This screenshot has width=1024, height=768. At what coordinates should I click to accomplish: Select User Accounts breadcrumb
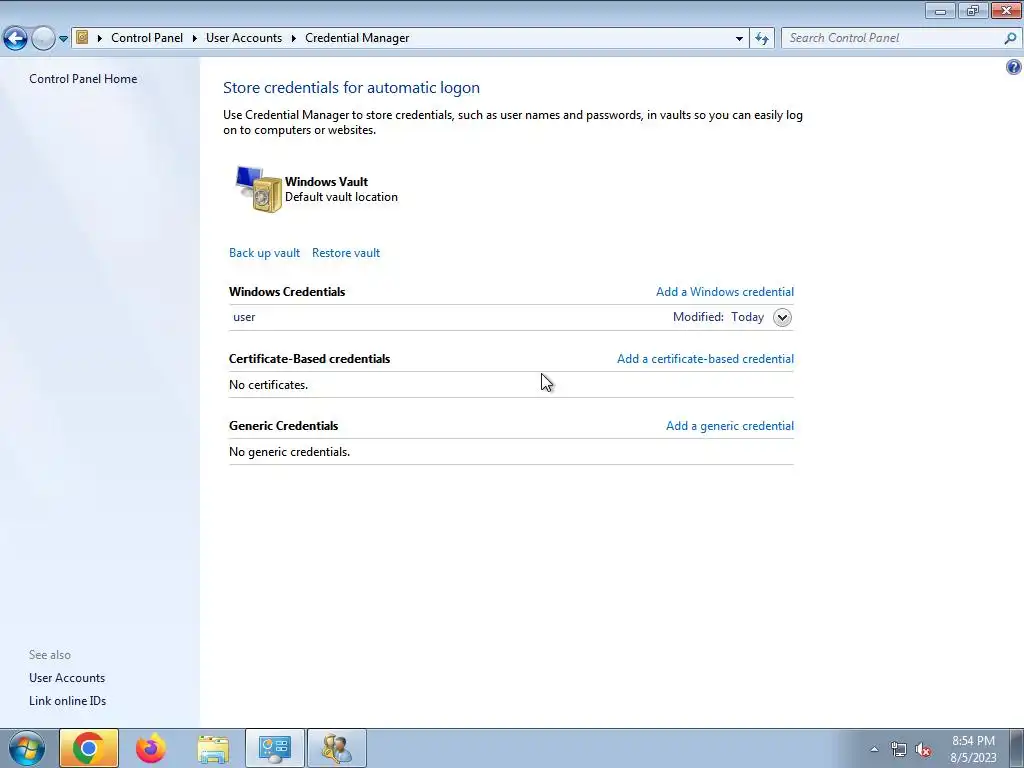pos(244,38)
